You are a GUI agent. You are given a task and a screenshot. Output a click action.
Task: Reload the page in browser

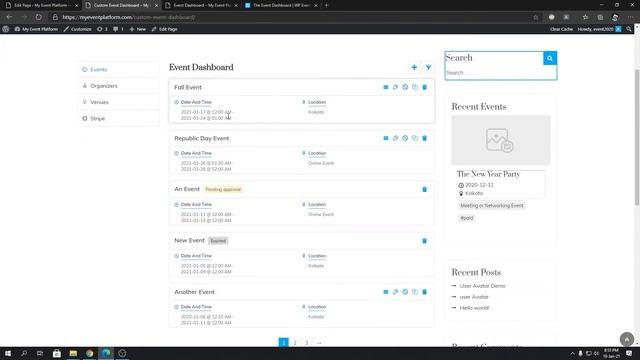38,17
